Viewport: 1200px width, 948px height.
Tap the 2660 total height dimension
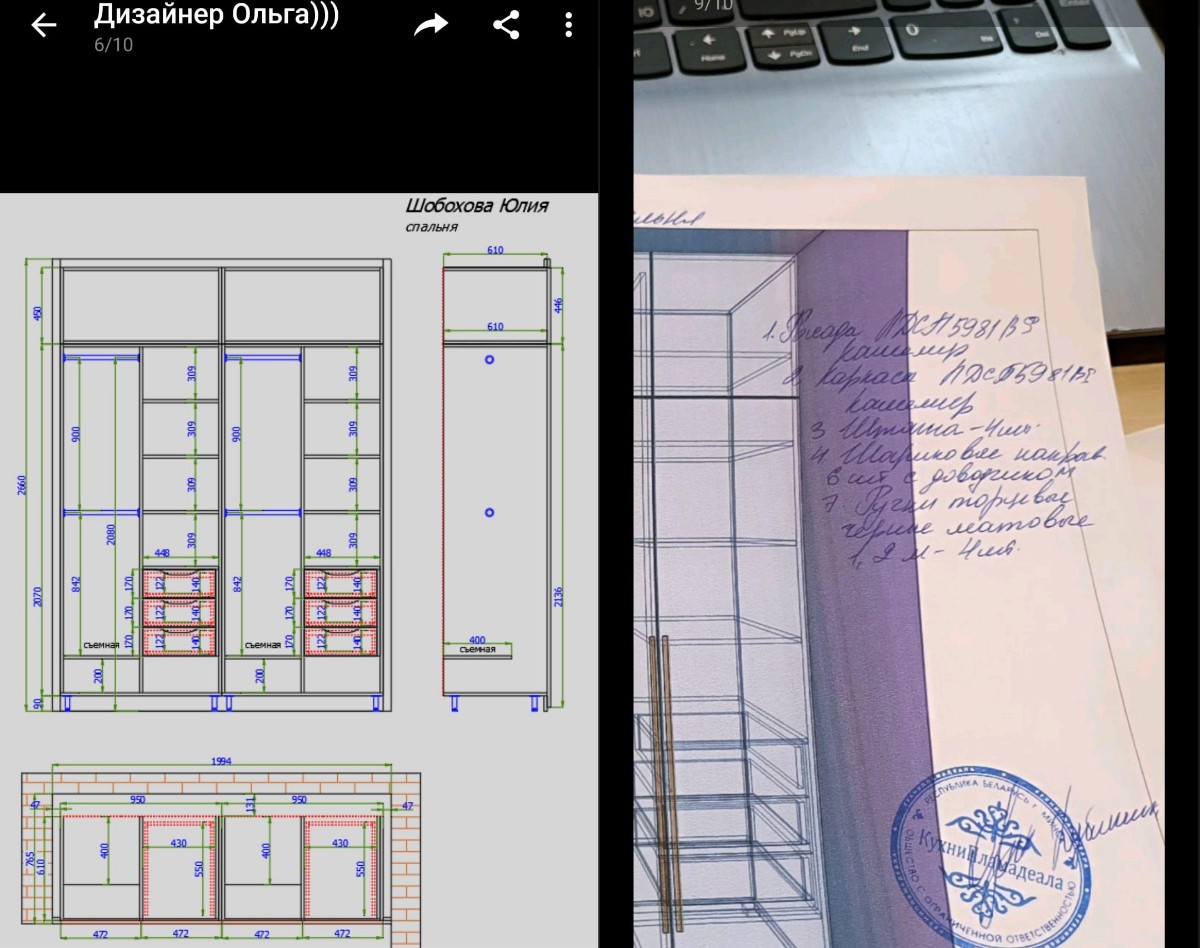click(22, 485)
